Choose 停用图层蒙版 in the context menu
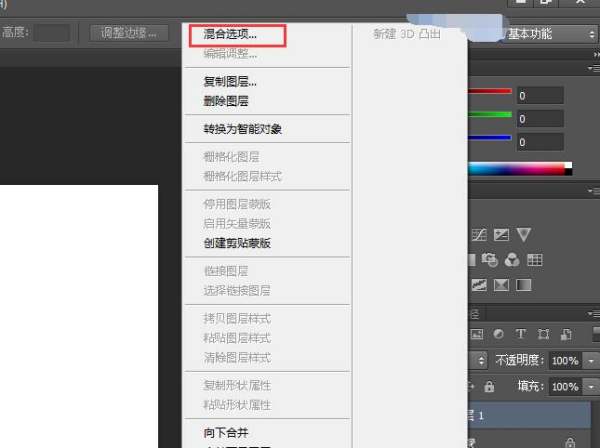The height and width of the screenshot is (448, 600). click(x=237, y=204)
